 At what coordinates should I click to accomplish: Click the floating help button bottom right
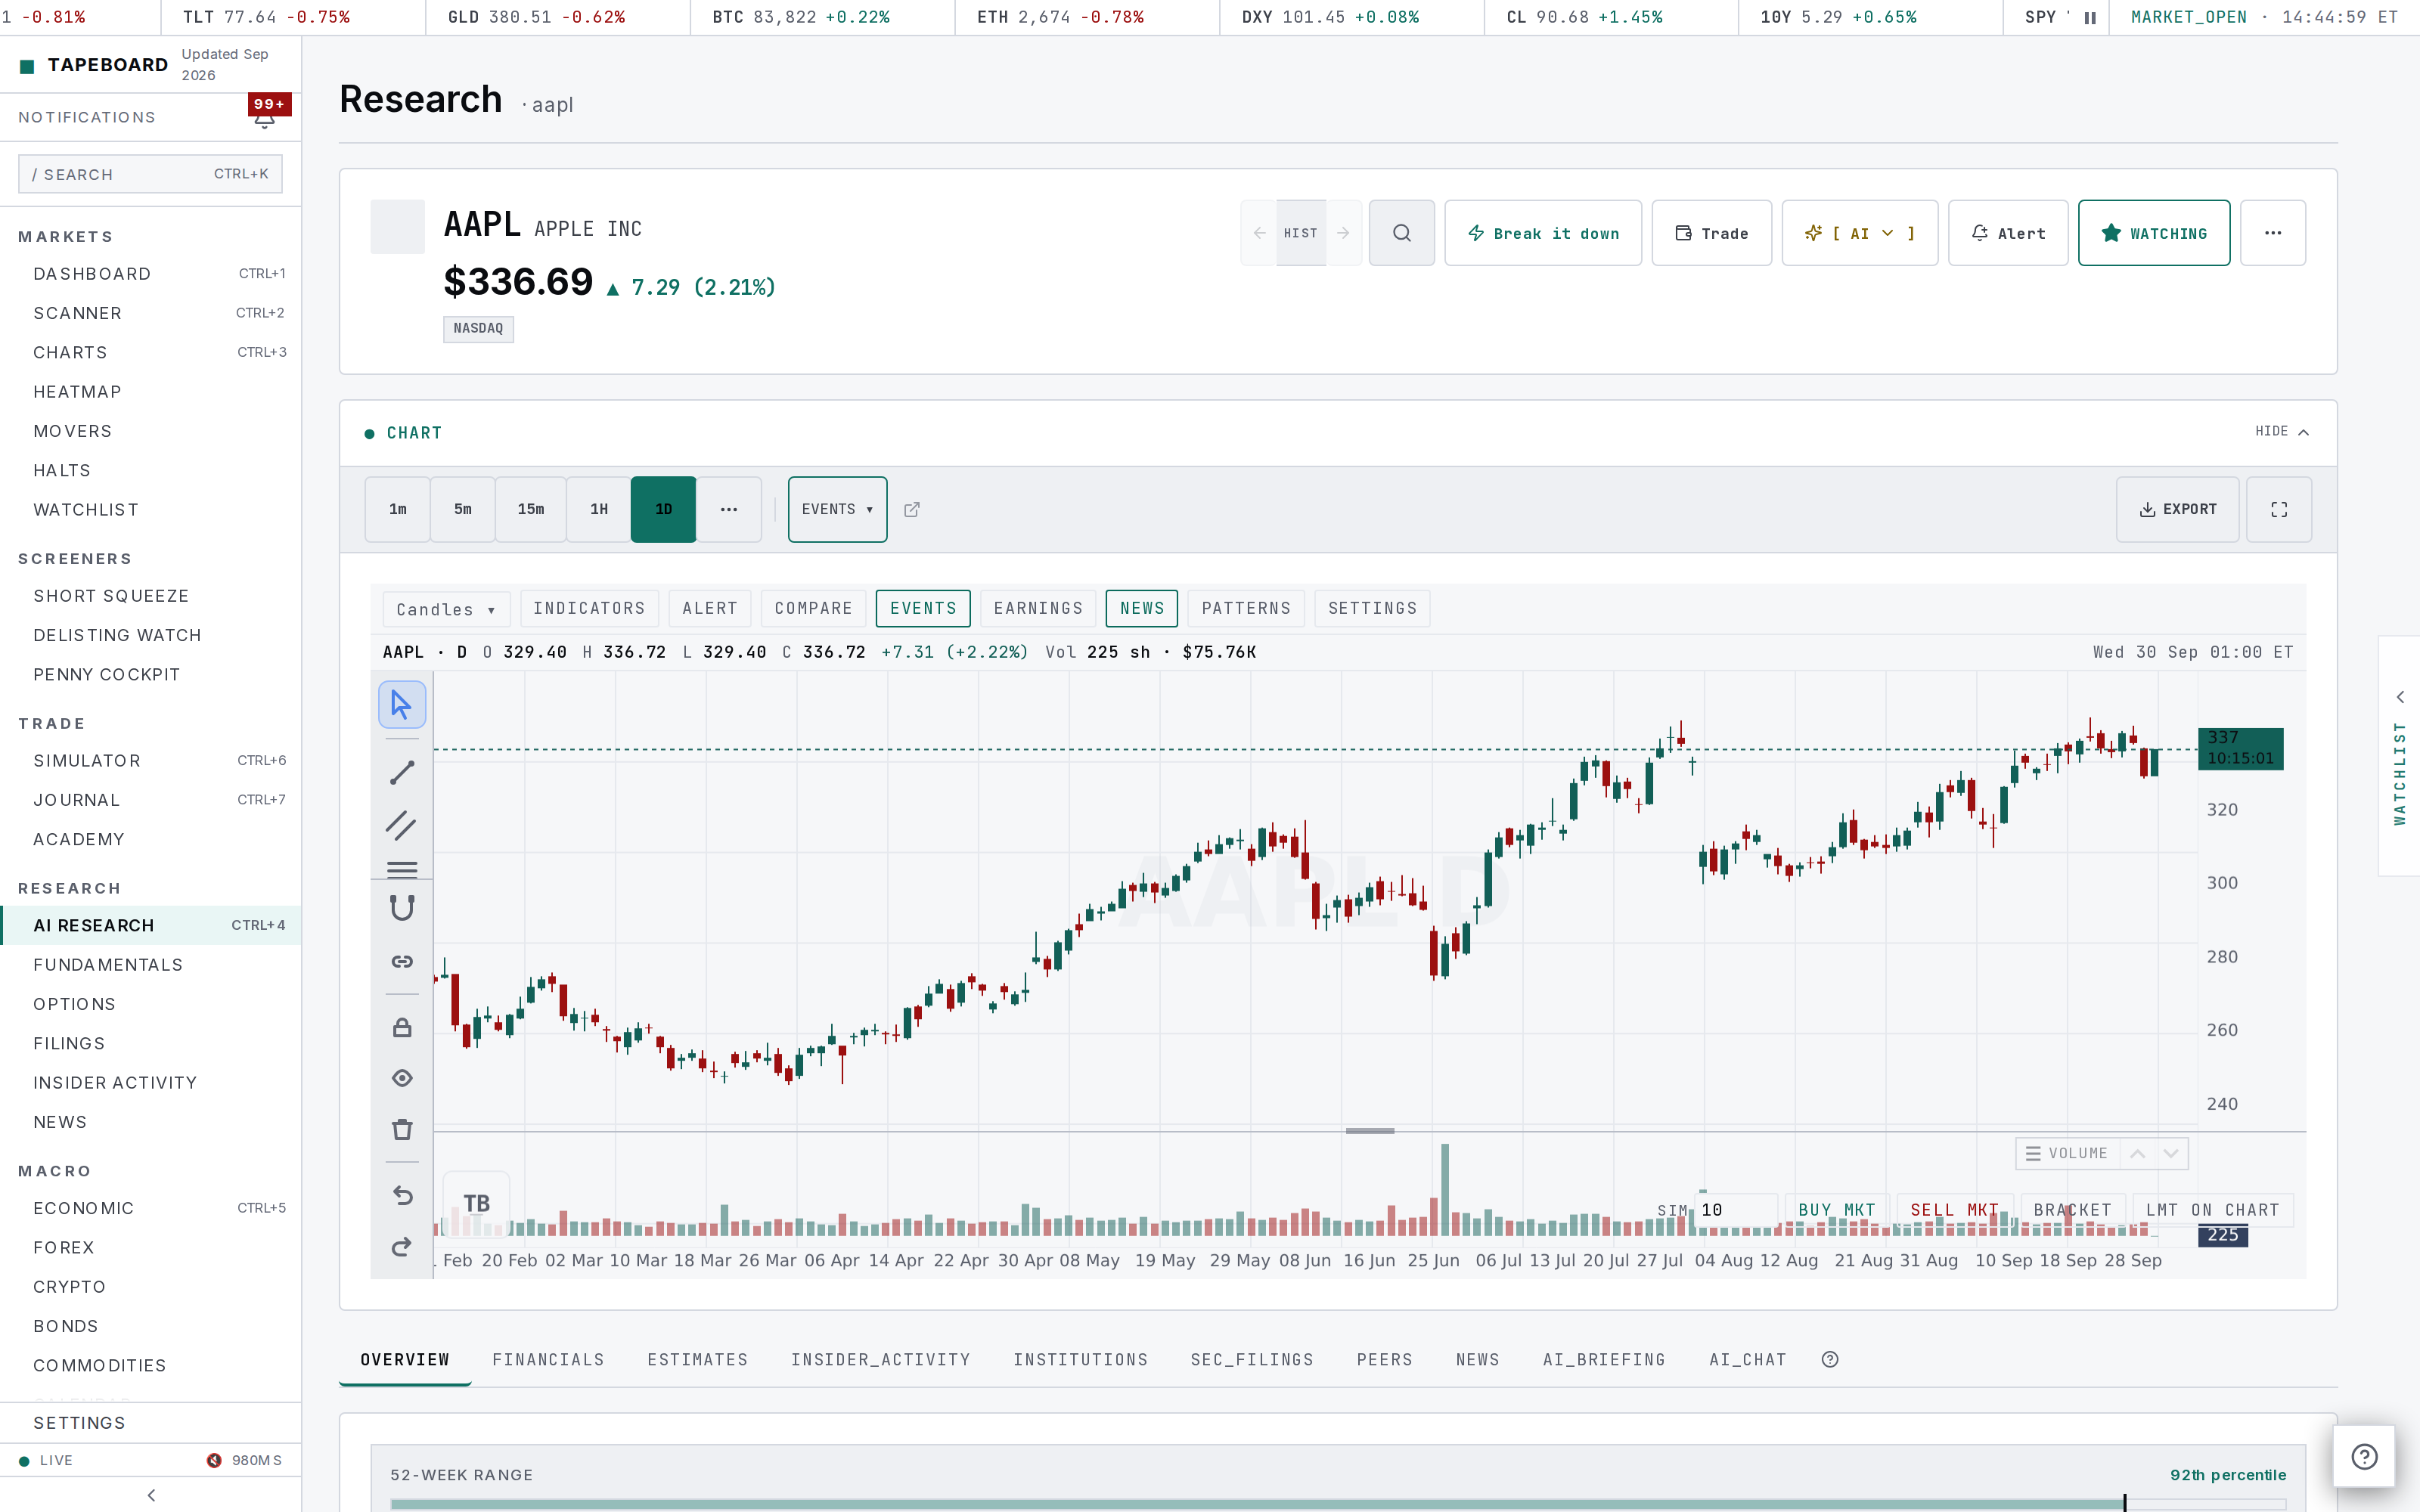click(2364, 1456)
